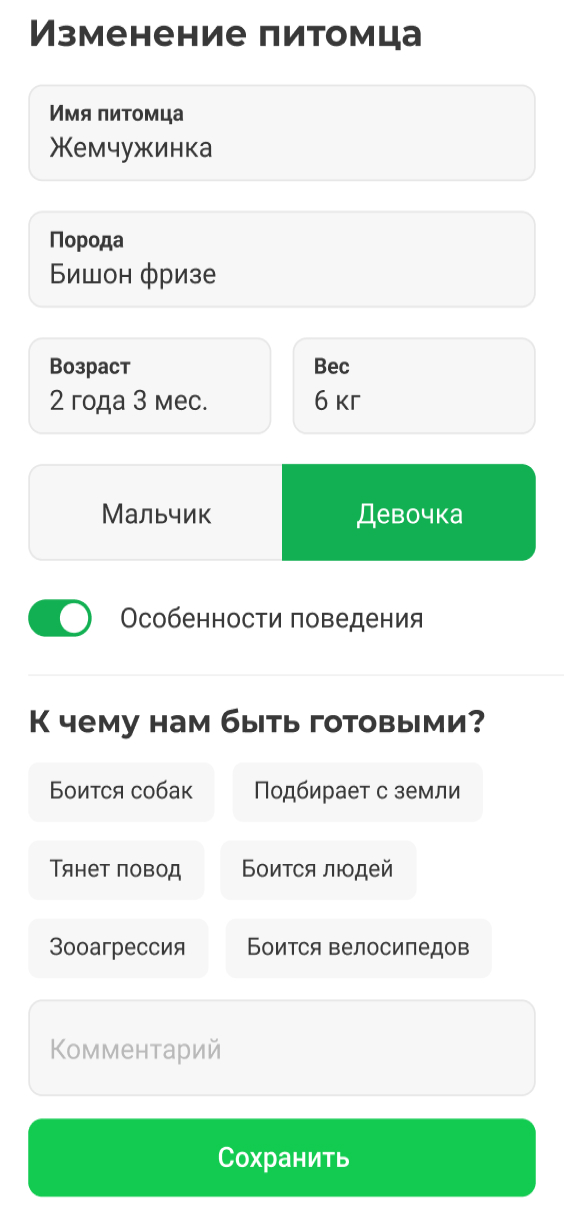
Task: Select the Мальчик gender option
Action: [156, 513]
